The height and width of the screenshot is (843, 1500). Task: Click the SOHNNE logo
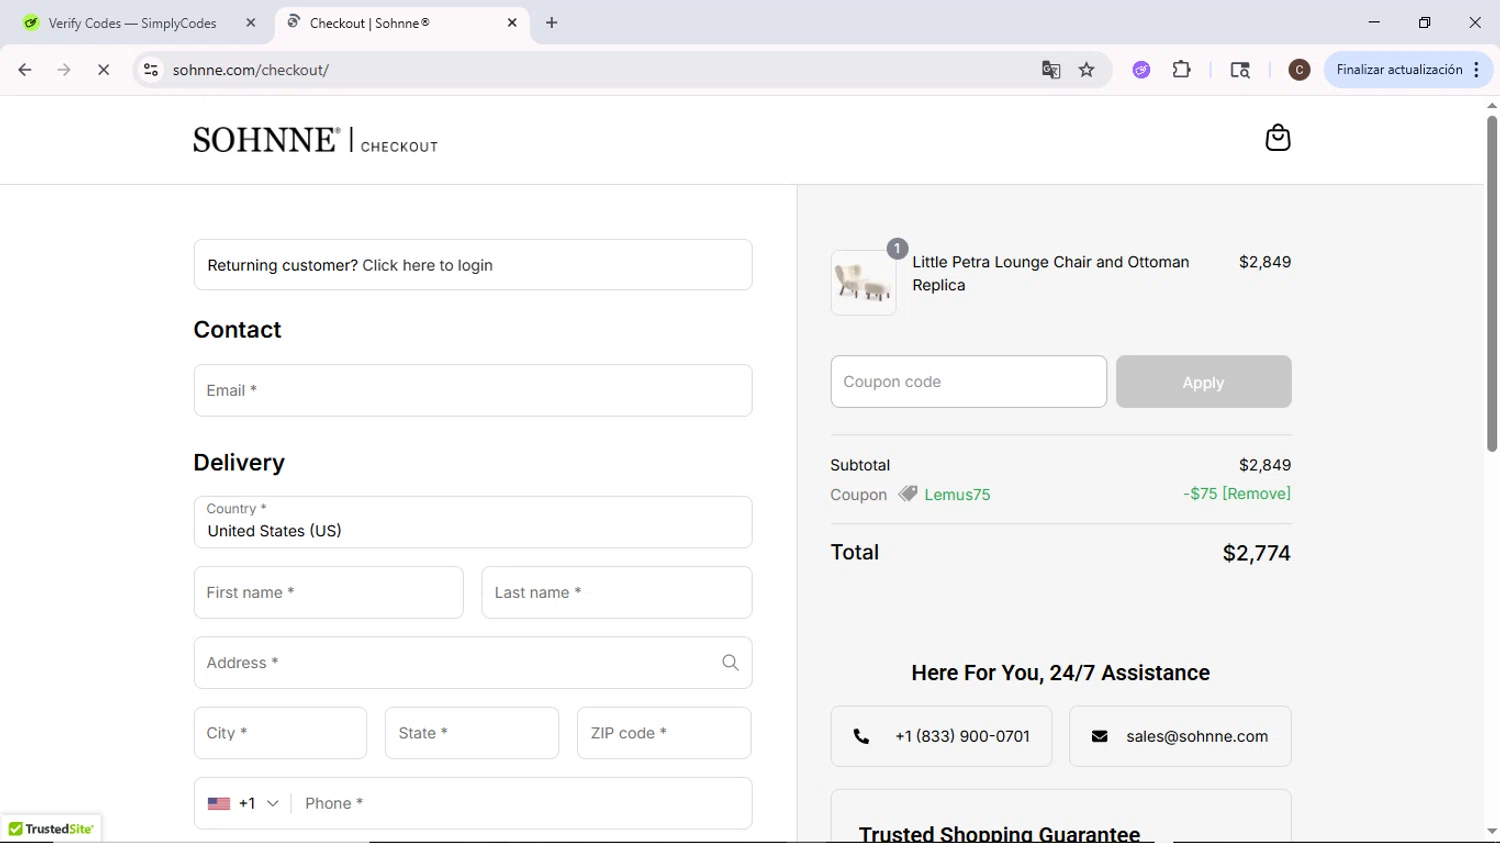pos(267,139)
